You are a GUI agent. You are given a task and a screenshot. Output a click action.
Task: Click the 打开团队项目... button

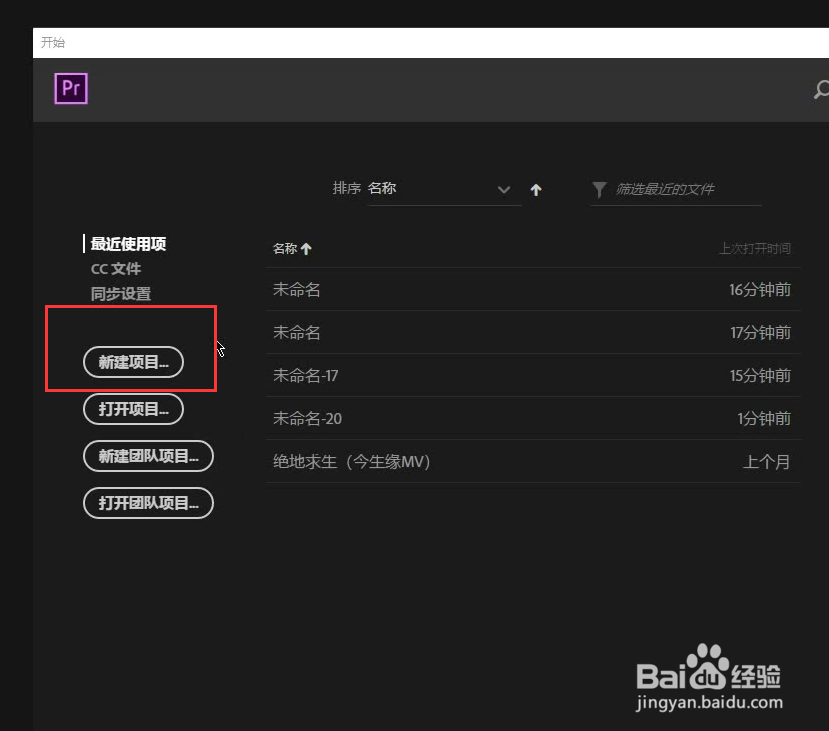(x=149, y=503)
